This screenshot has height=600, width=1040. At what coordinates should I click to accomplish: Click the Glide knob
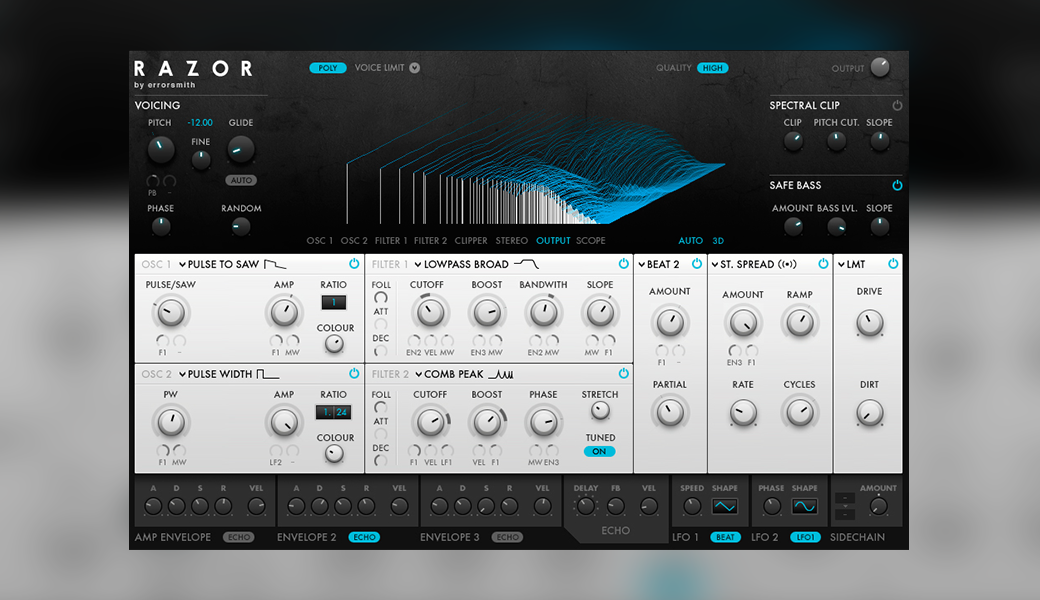coord(241,150)
